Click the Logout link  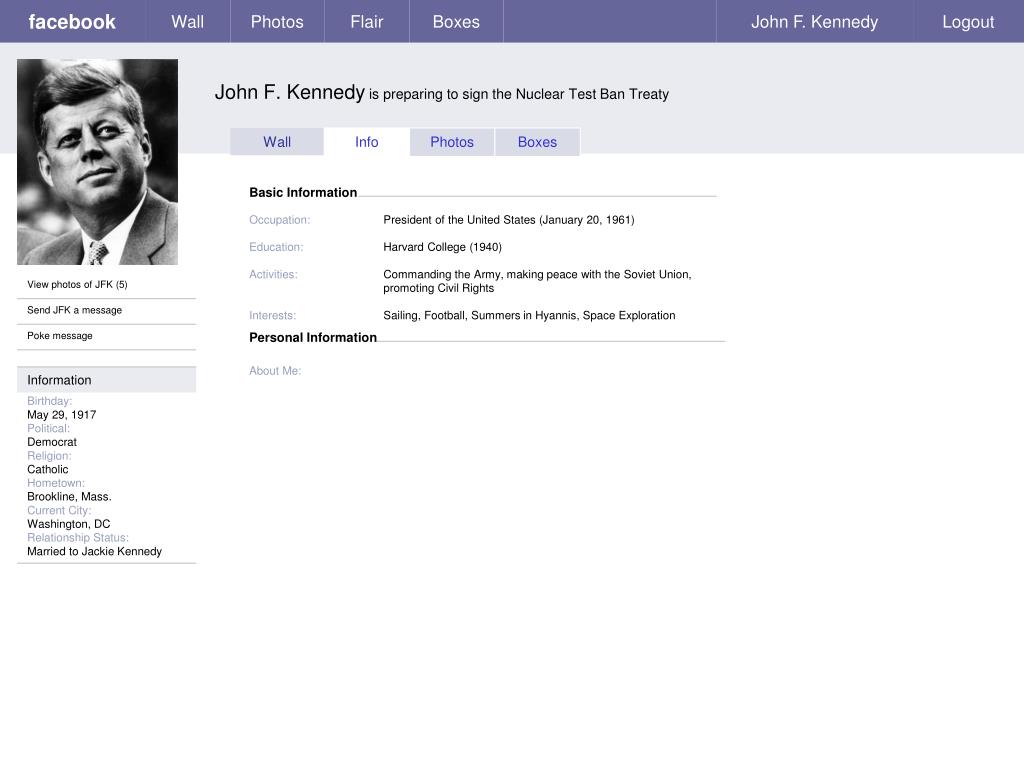pyautogui.click(x=968, y=22)
